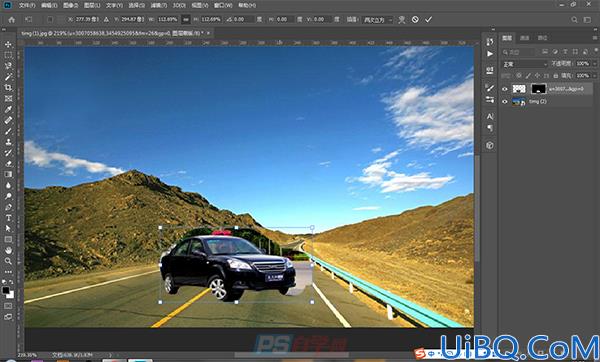Open the Opacity slider dropdown arrow

[595, 64]
